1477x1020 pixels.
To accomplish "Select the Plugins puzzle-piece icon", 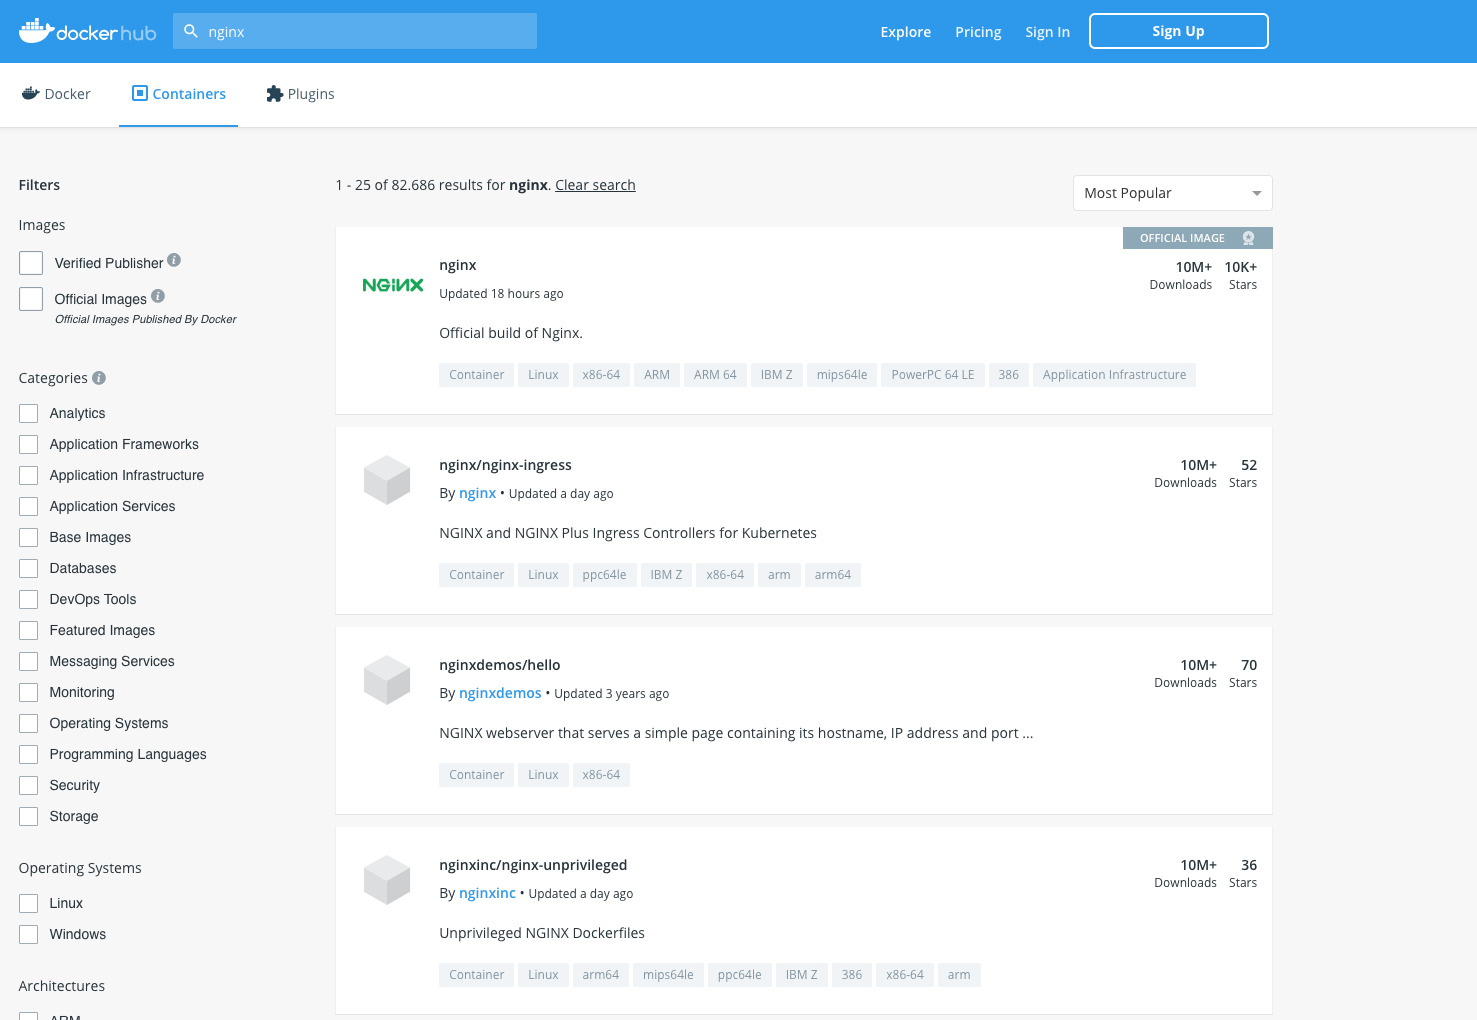I will coord(273,93).
